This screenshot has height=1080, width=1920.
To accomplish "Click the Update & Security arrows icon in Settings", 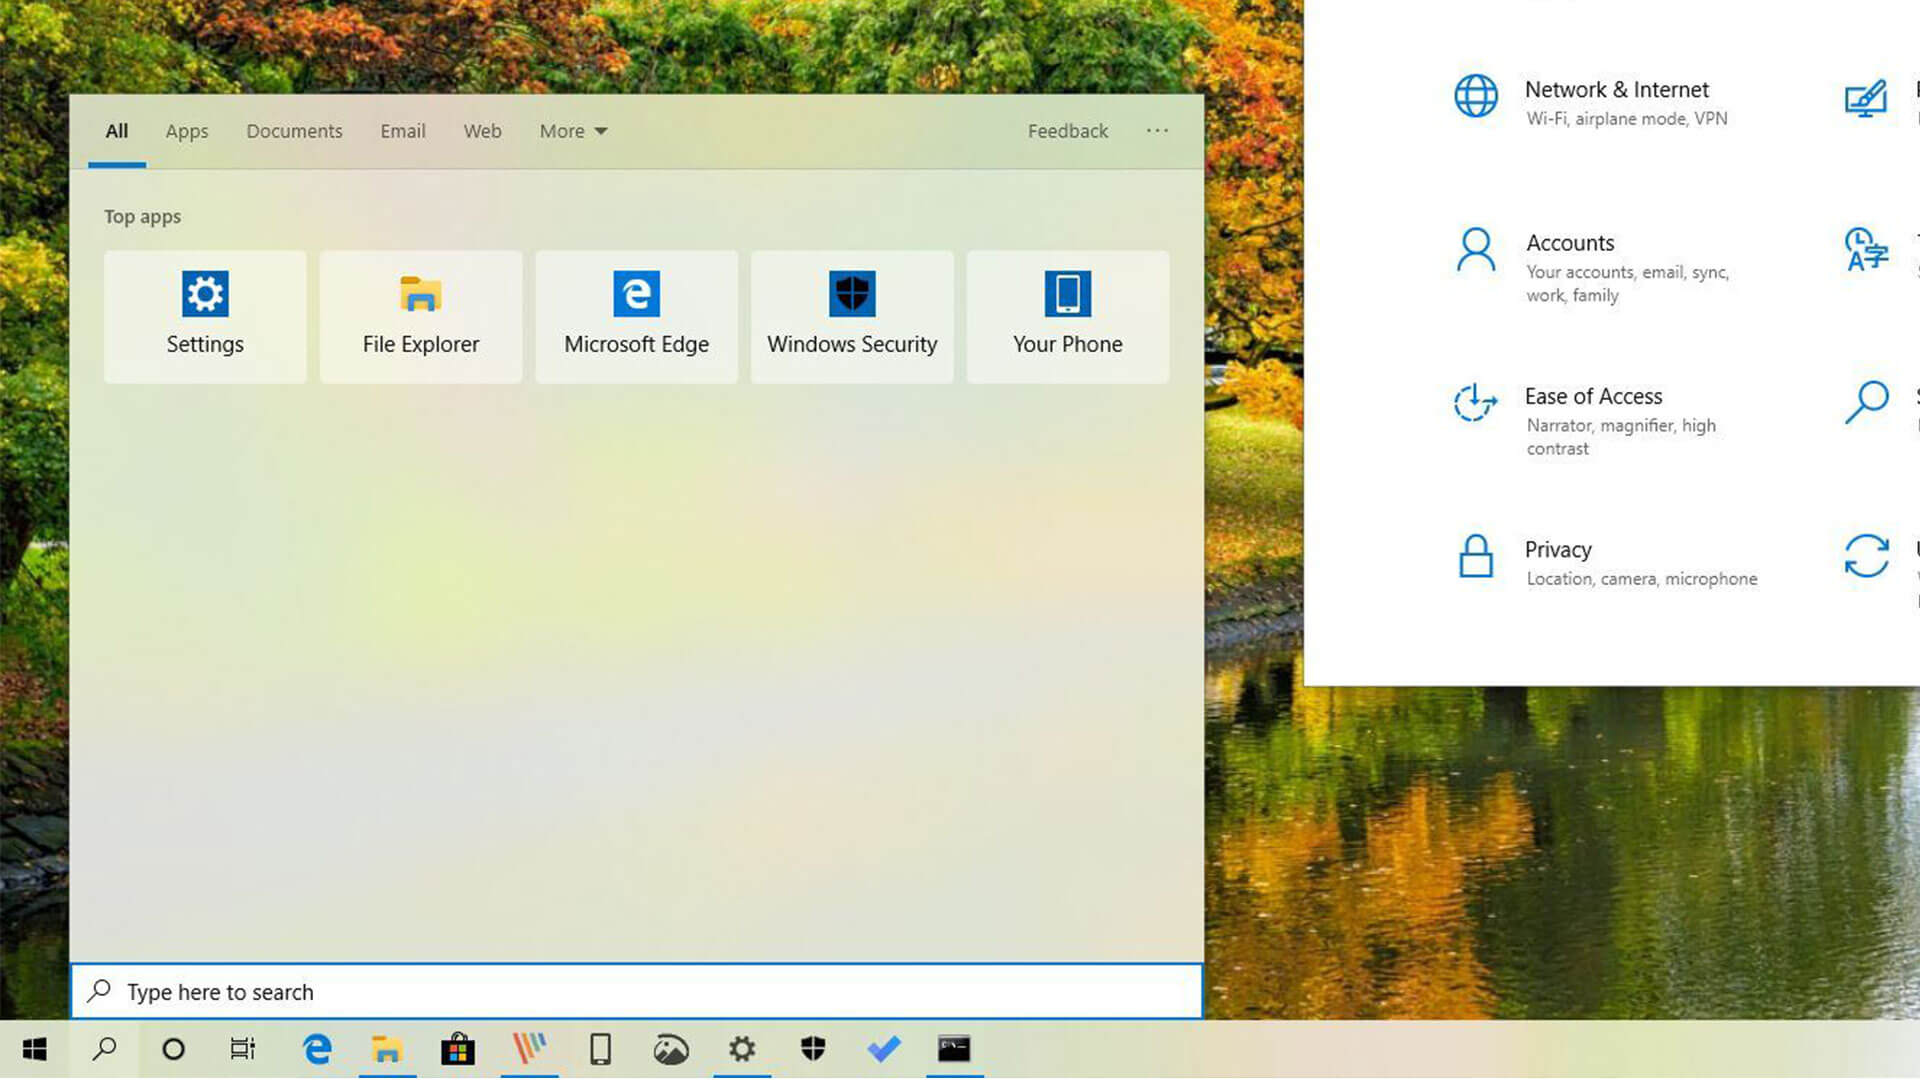I will (1866, 556).
